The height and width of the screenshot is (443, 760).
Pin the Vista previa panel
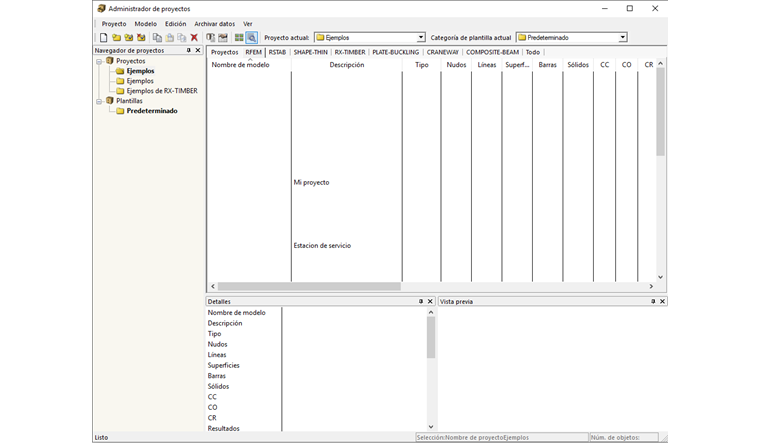tap(653, 301)
